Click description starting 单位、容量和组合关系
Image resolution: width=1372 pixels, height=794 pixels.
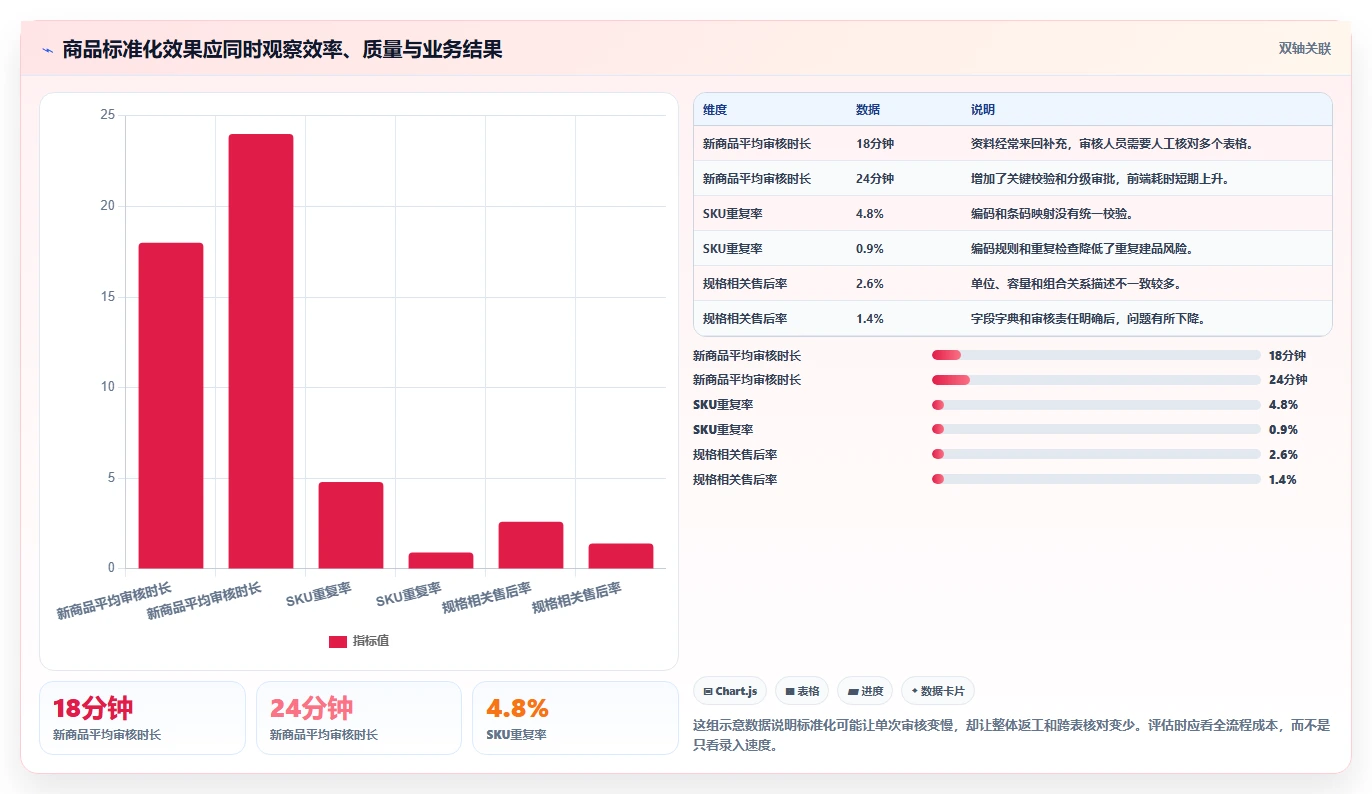[1076, 284]
